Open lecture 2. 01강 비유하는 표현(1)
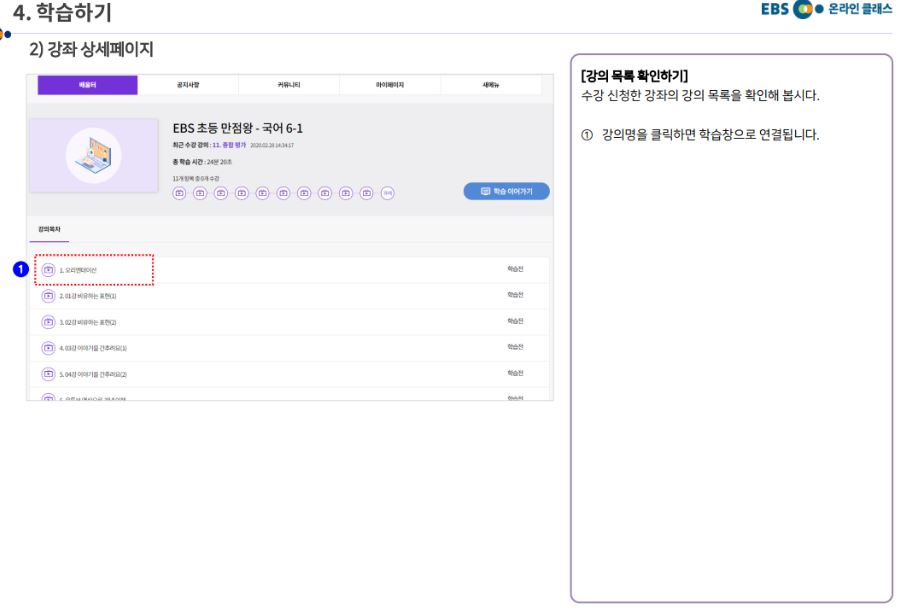The image size is (899, 609). tap(88, 296)
